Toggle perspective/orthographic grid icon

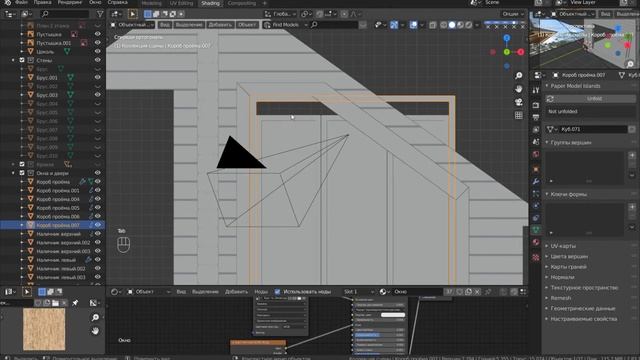[x=518, y=116]
